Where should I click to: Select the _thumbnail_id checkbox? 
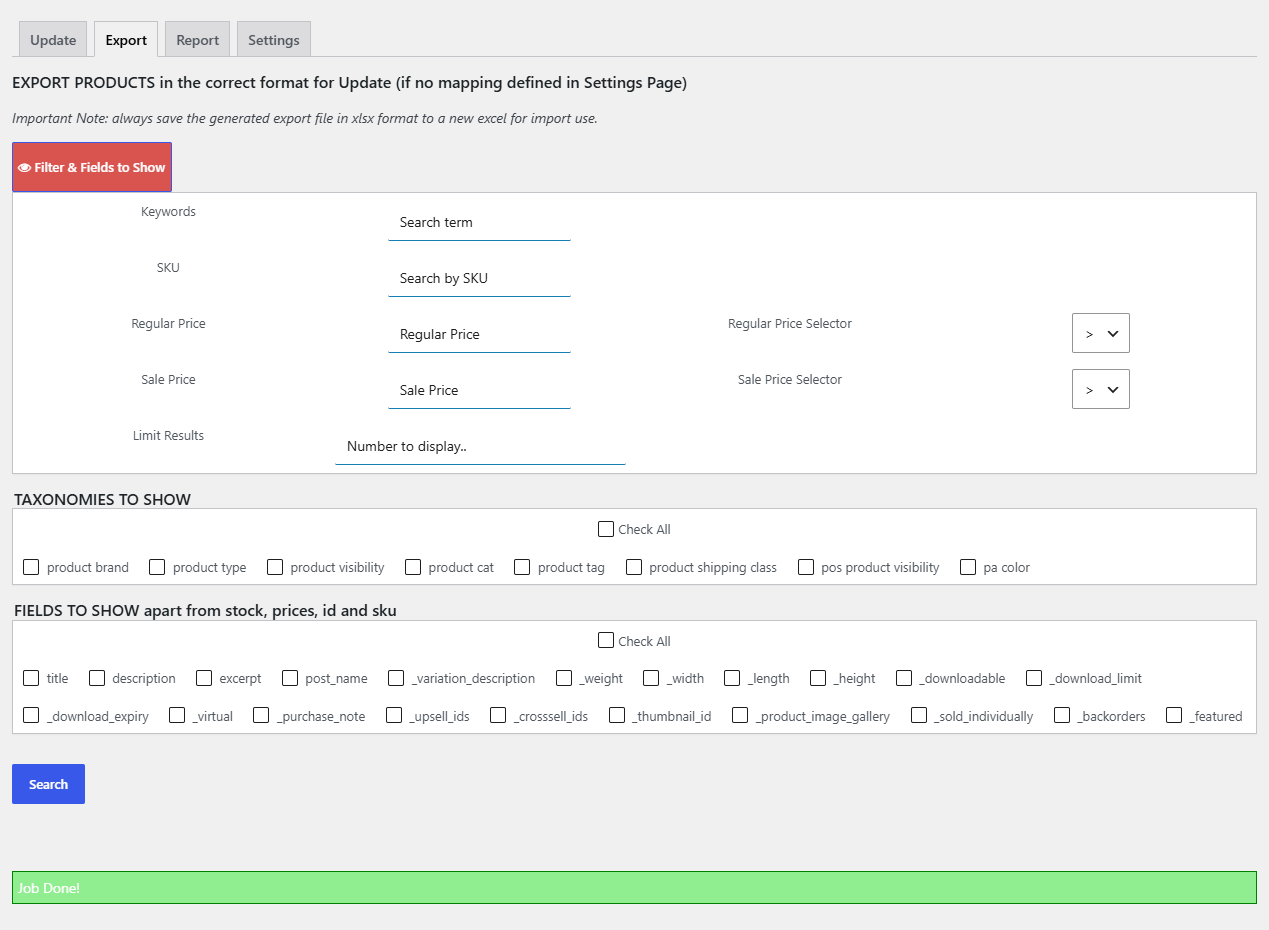pos(617,715)
